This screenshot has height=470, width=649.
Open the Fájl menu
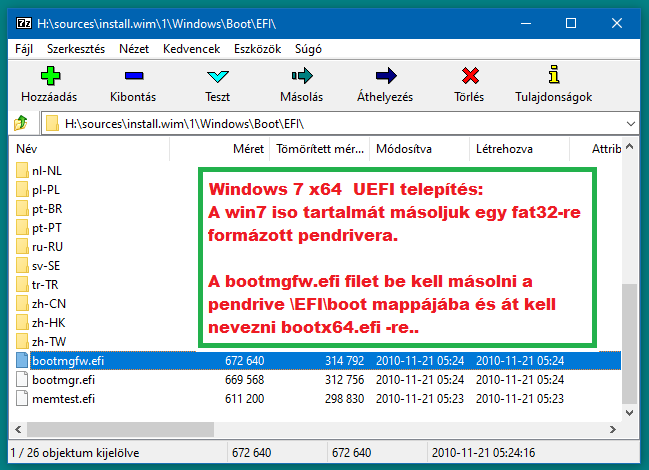[x=24, y=49]
